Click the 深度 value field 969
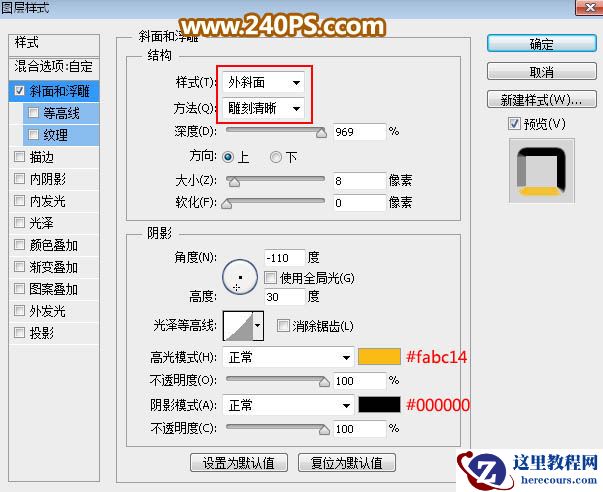The height and width of the screenshot is (492, 603). [x=359, y=132]
